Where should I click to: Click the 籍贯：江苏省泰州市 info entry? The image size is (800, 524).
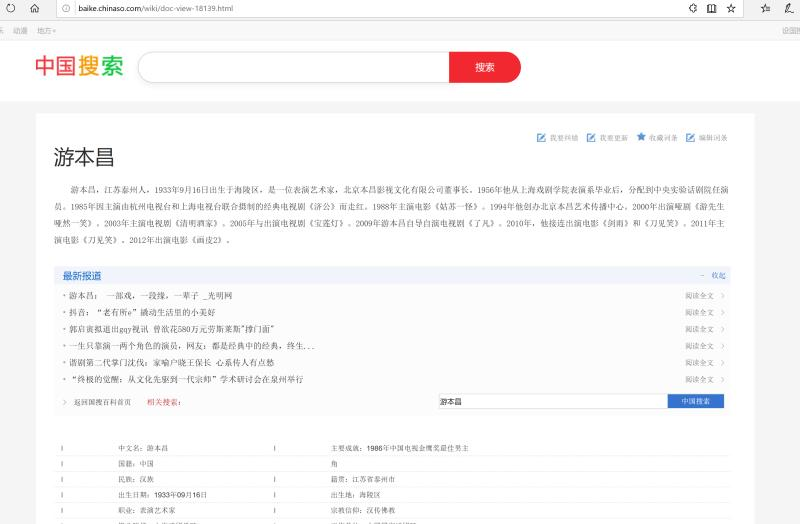(363, 479)
